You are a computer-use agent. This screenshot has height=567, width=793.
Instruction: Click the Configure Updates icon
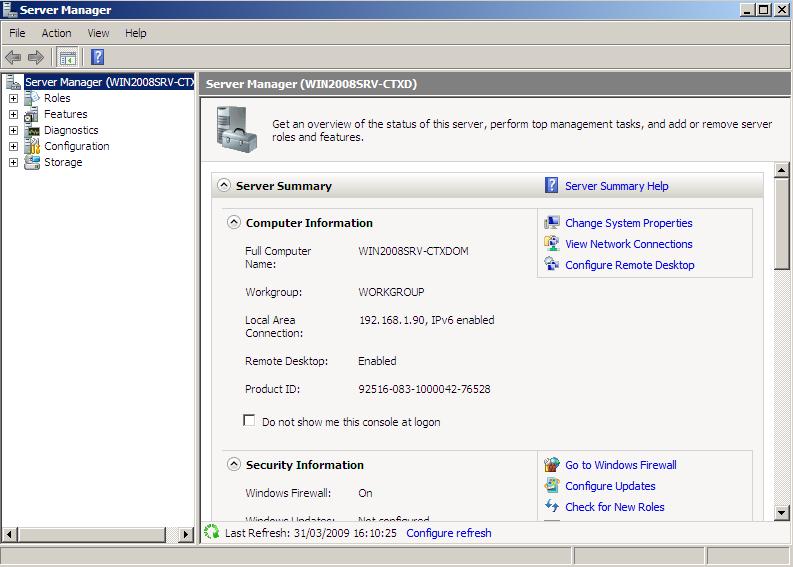(x=552, y=486)
